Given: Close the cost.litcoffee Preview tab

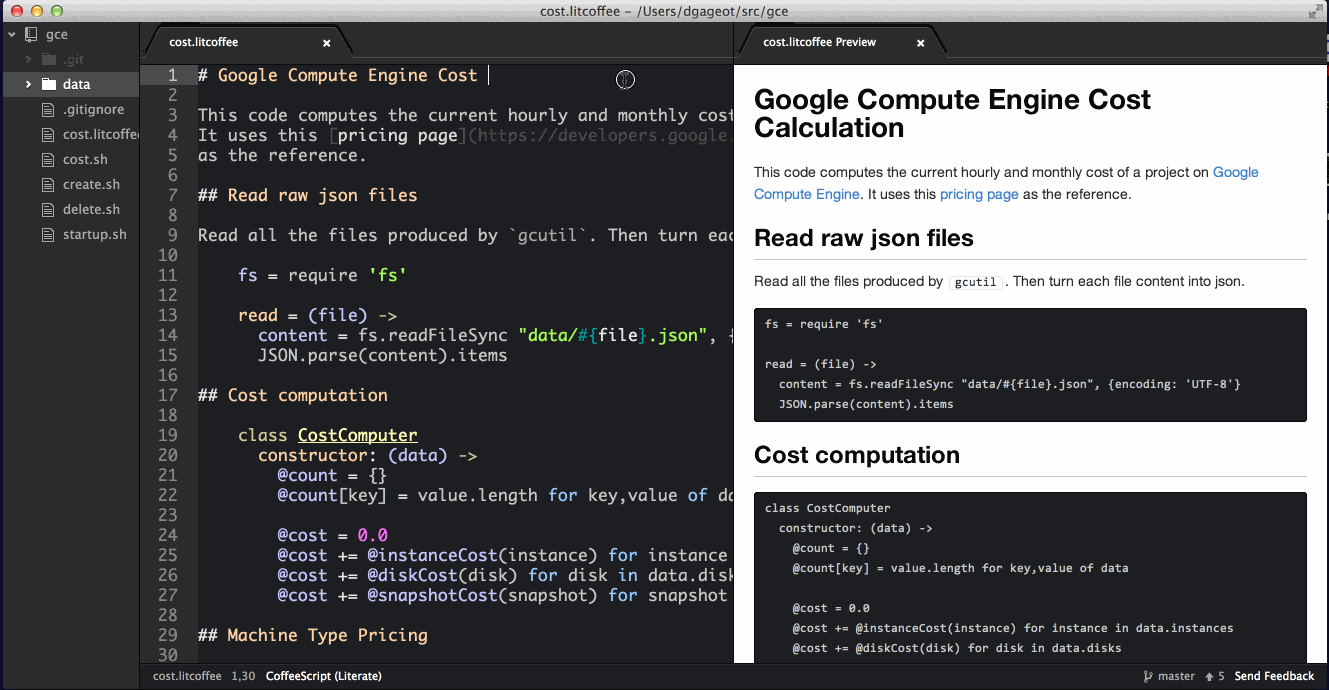Looking at the screenshot, I should [x=920, y=43].
